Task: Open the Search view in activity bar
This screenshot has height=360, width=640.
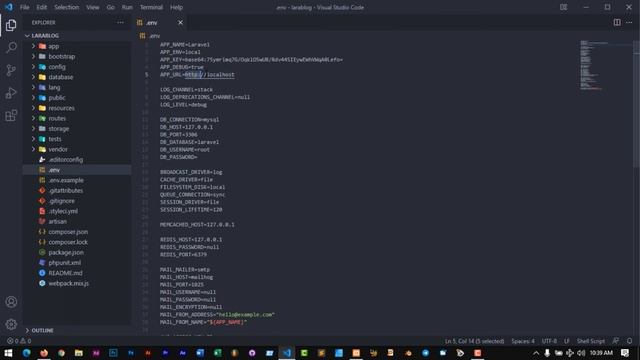Action: pyautogui.click(x=11, y=48)
